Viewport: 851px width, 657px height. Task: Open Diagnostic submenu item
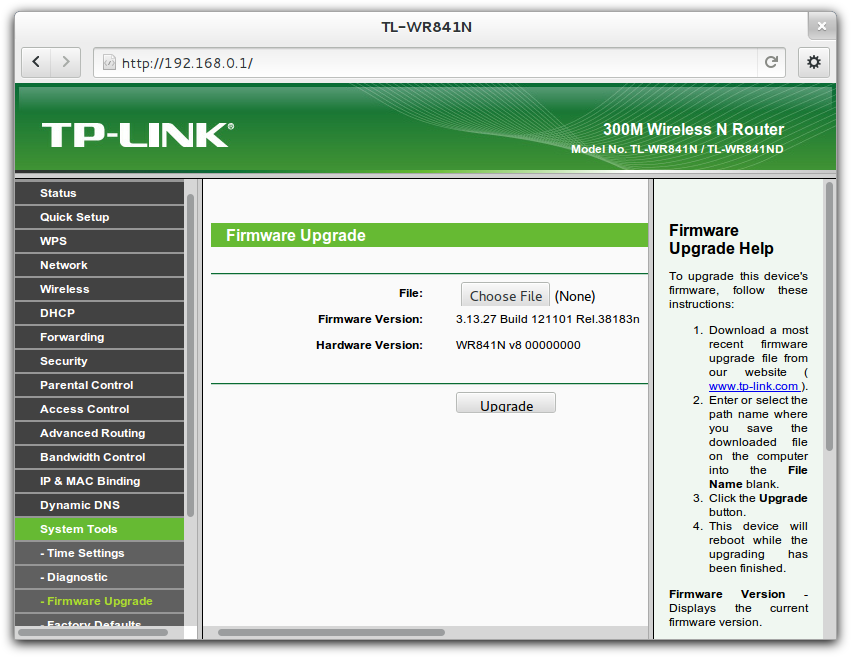[x=99, y=577]
